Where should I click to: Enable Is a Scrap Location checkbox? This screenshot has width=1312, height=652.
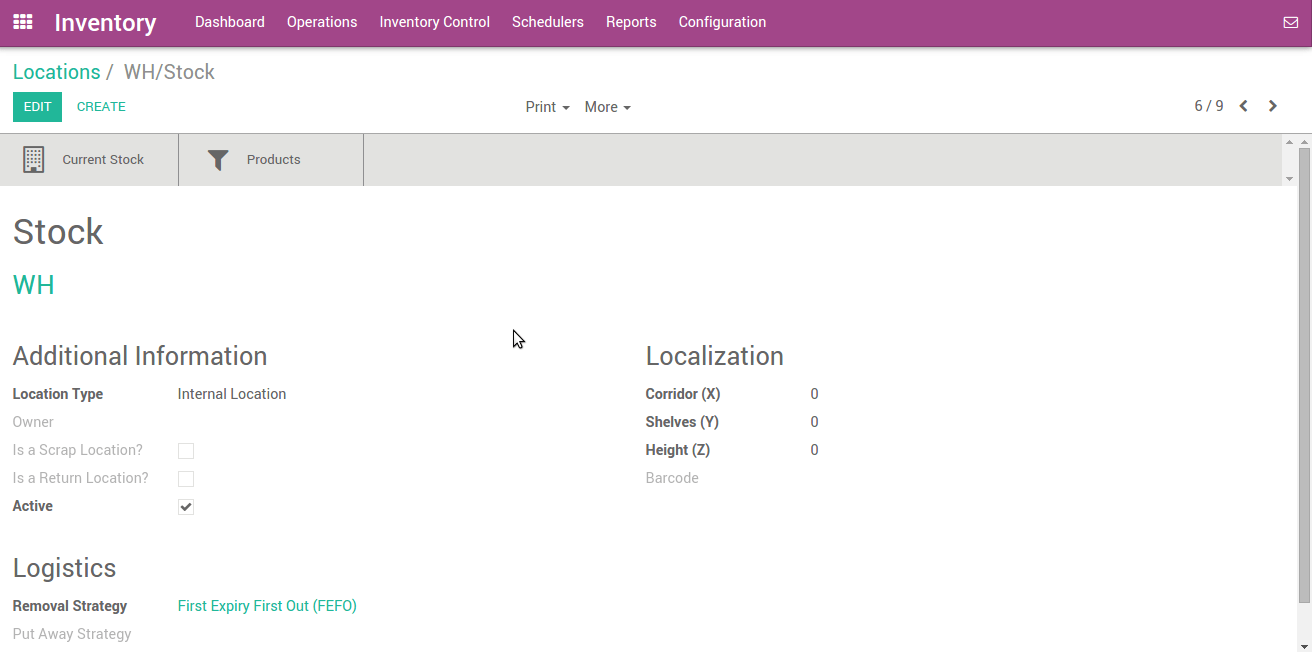pos(186,450)
